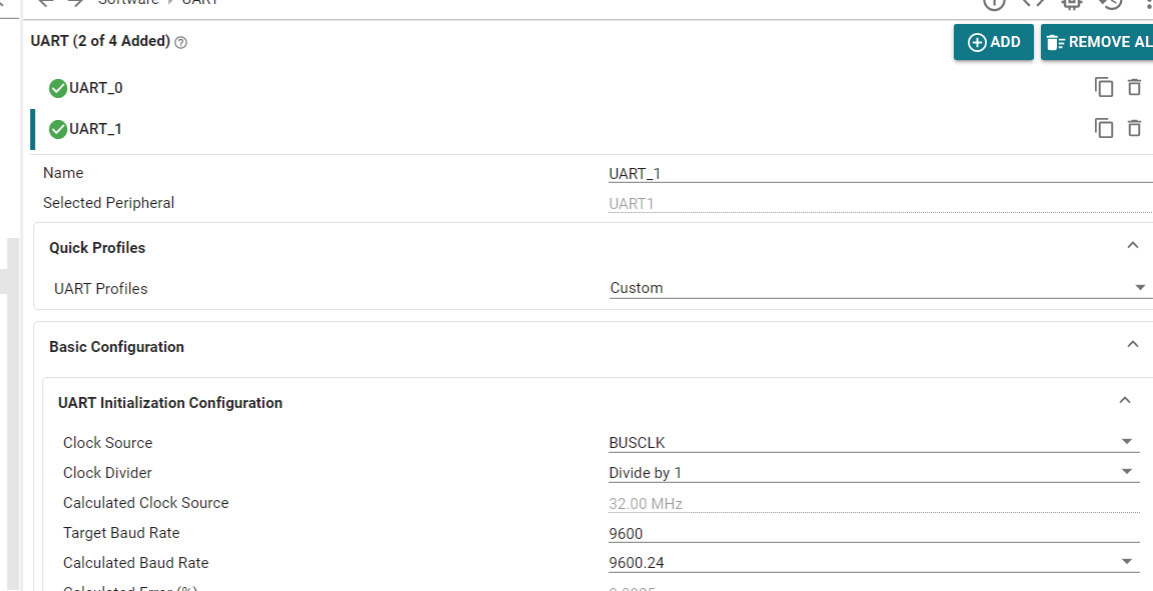Click the green status check beside UART_1

(x=58, y=129)
